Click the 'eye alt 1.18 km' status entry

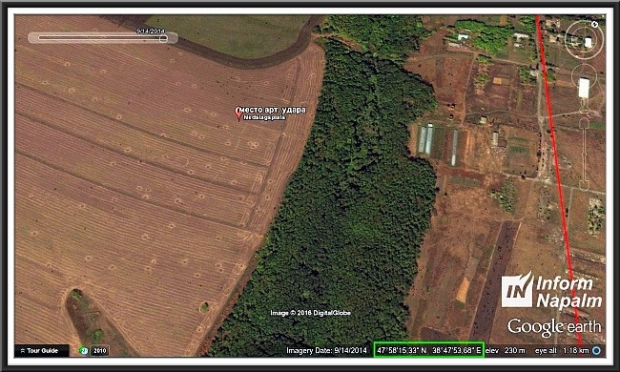pyautogui.click(x=562, y=351)
